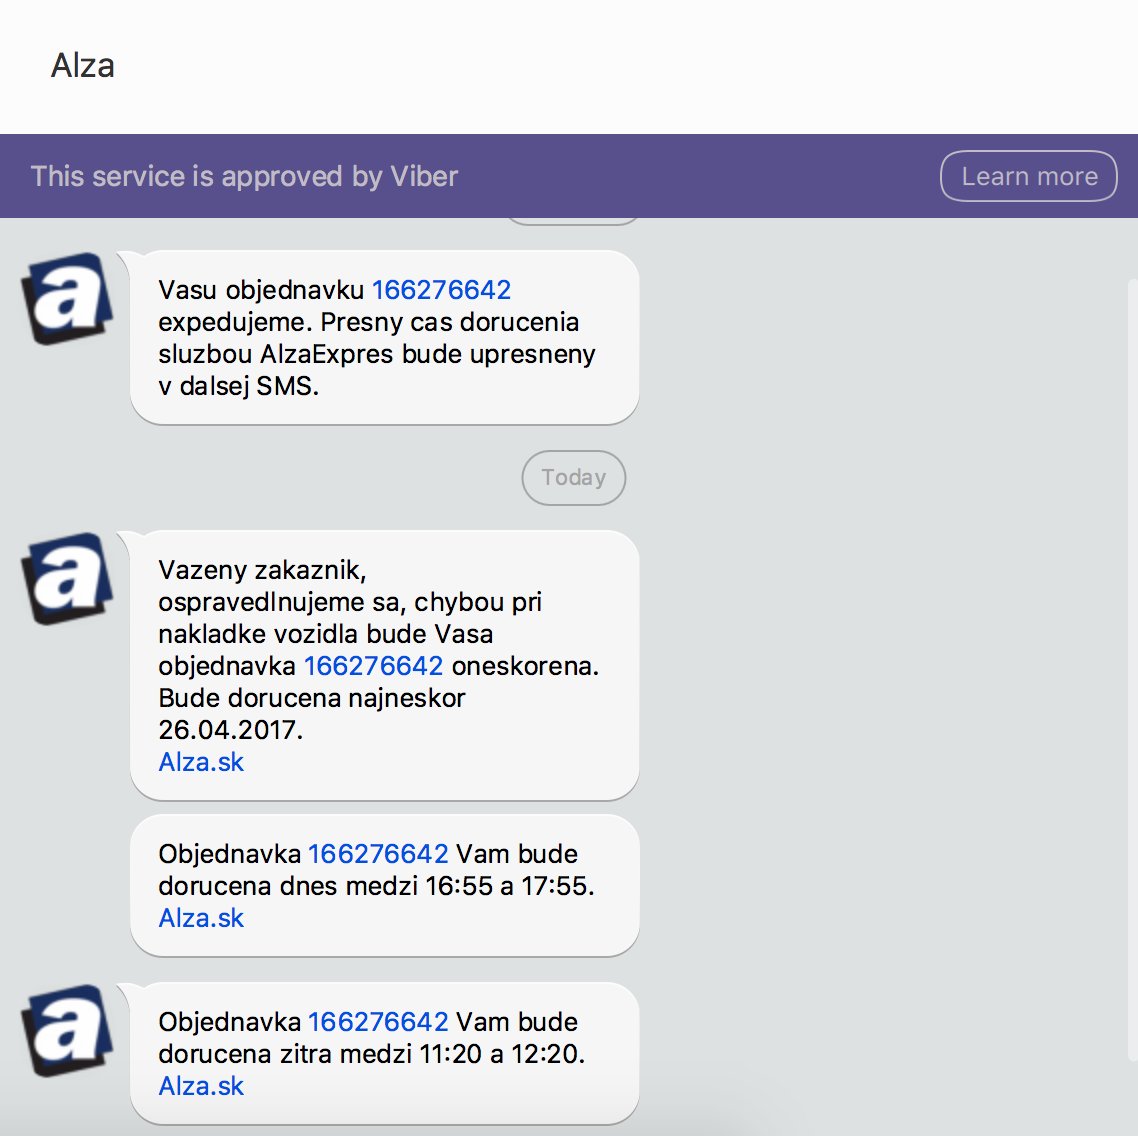Open Alza.sk link in 16:55 delivery message

click(201, 918)
